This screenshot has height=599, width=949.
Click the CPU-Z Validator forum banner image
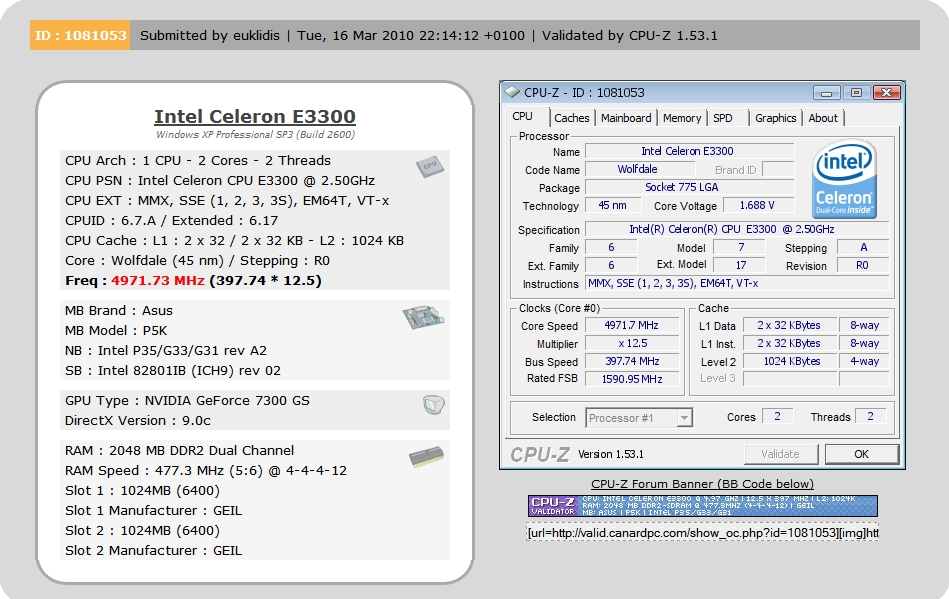[x=703, y=506]
